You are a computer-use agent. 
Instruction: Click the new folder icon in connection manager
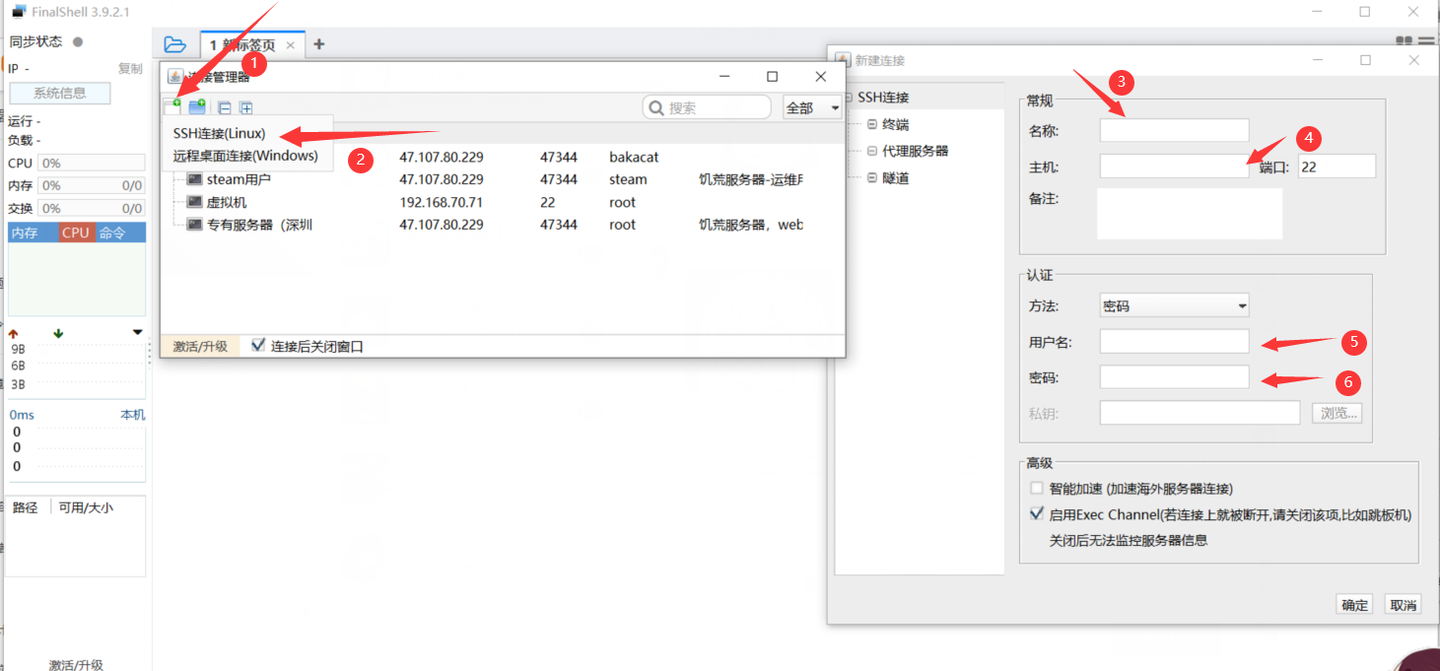[197, 107]
